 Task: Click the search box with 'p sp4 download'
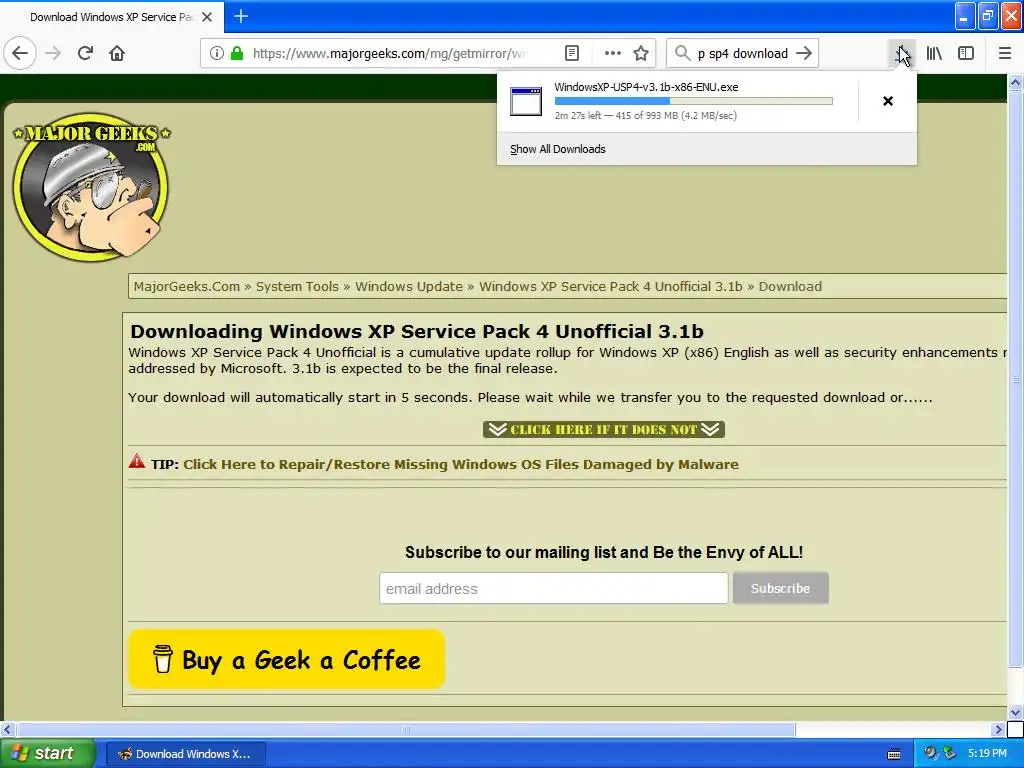tap(743, 54)
